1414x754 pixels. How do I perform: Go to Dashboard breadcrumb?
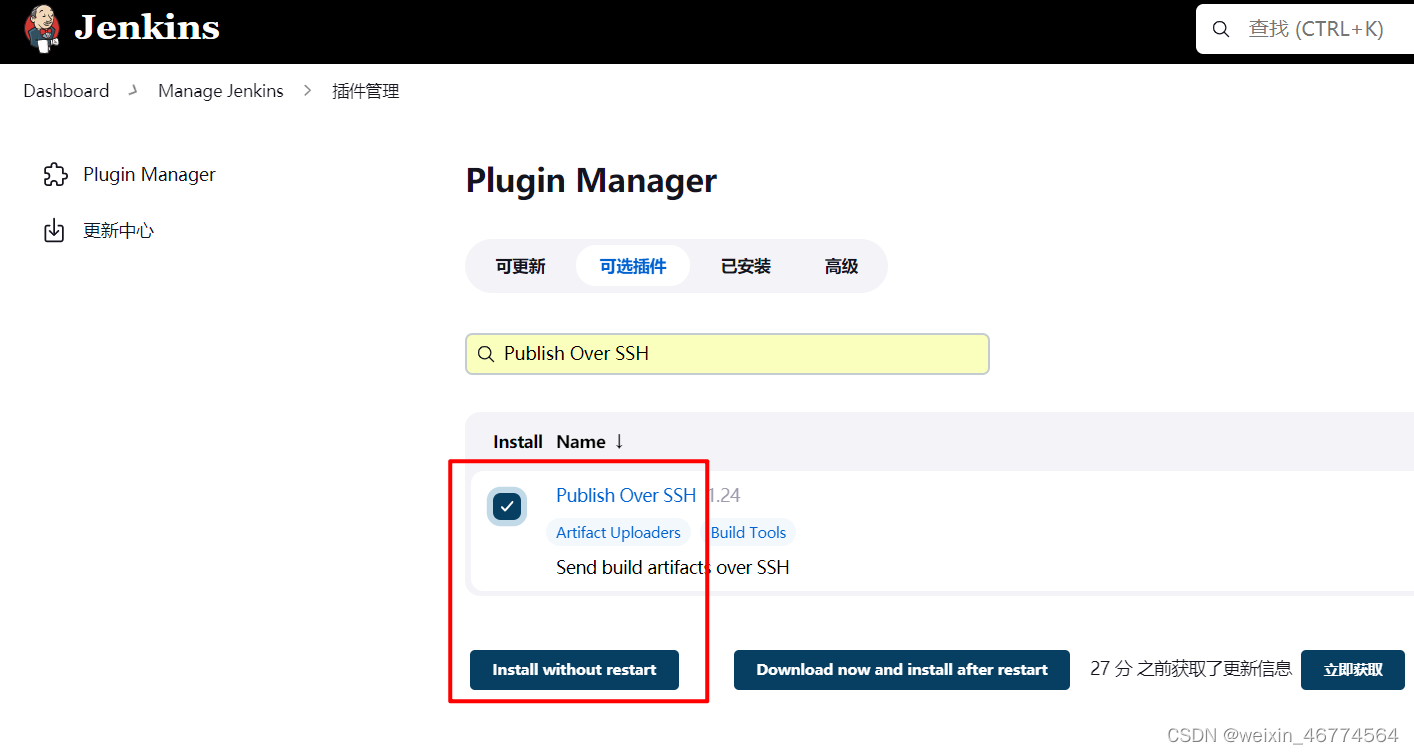(66, 91)
